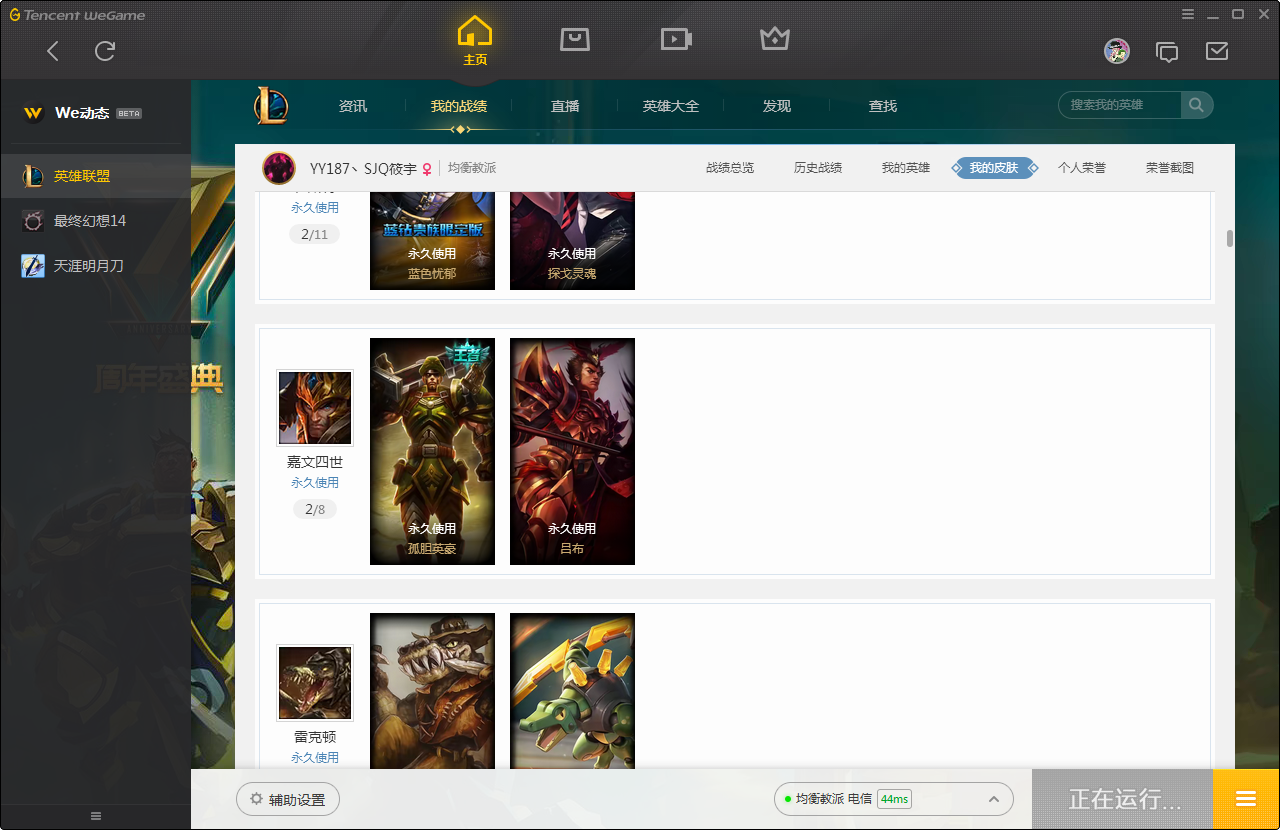Open the 资讯 navigation tab
Viewport: 1280px width, 830px height.
tap(353, 106)
